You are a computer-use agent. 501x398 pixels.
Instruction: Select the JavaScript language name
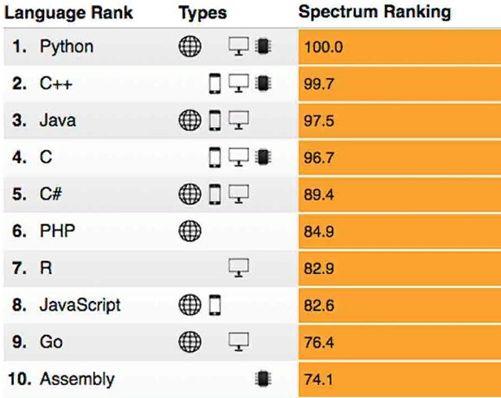pyautogui.click(x=80, y=305)
